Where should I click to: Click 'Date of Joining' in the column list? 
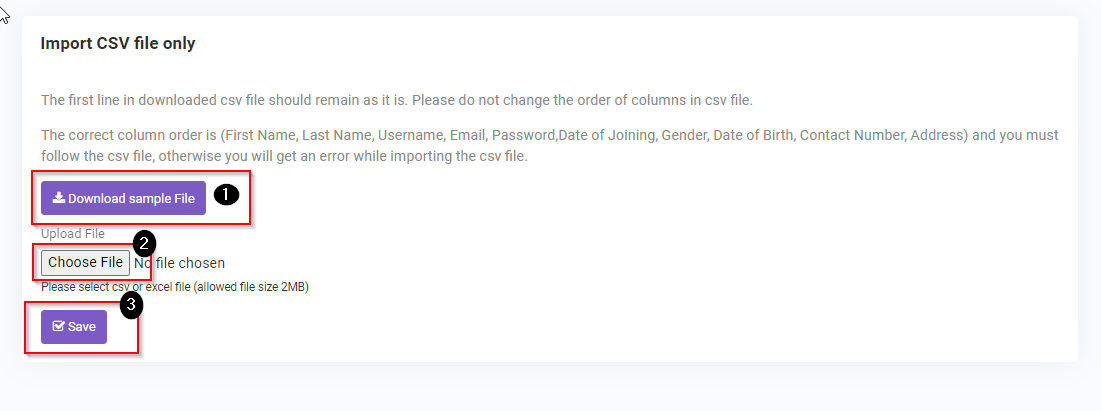(x=603, y=135)
